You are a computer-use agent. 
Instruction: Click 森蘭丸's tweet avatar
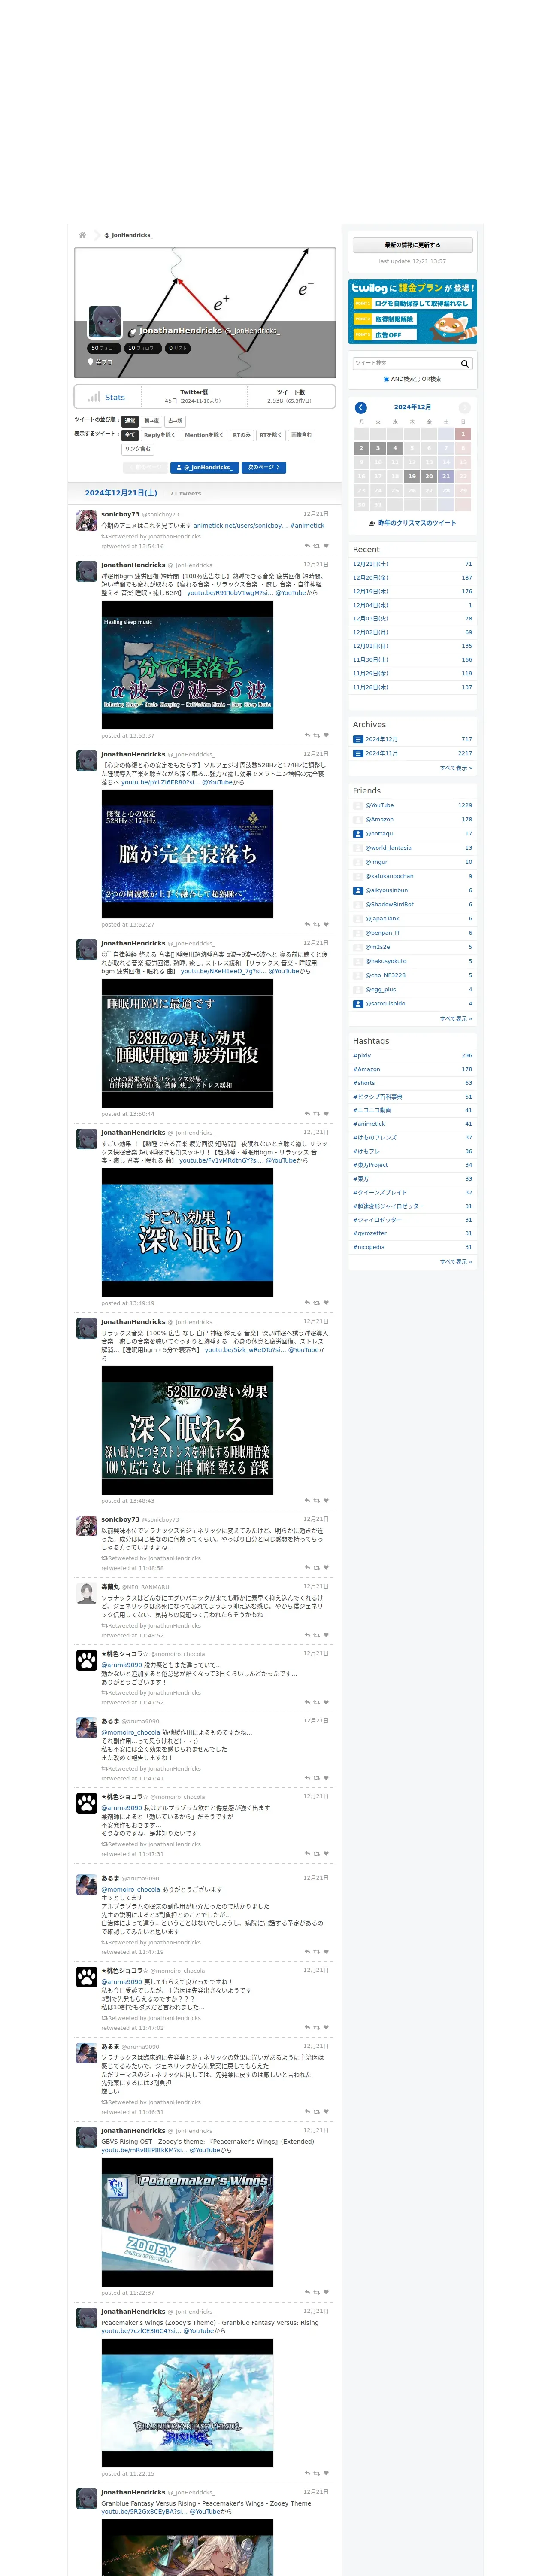point(87,1592)
